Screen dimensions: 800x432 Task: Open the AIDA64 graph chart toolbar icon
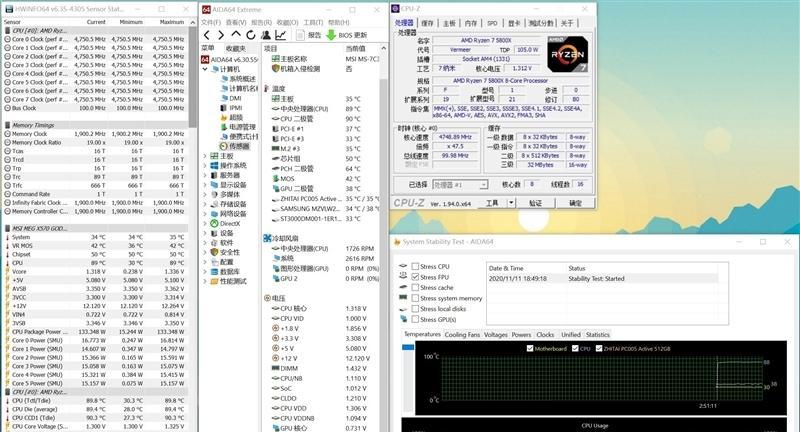(x=281, y=35)
